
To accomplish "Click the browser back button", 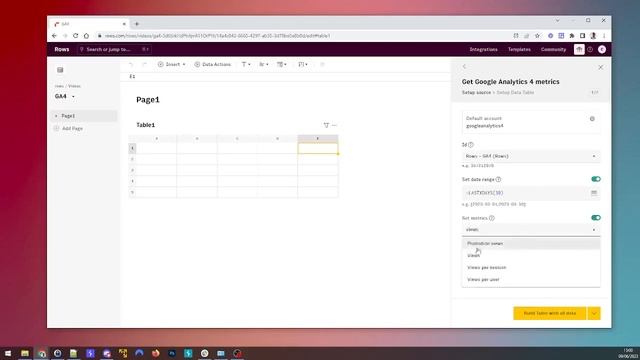I will point(54,36).
